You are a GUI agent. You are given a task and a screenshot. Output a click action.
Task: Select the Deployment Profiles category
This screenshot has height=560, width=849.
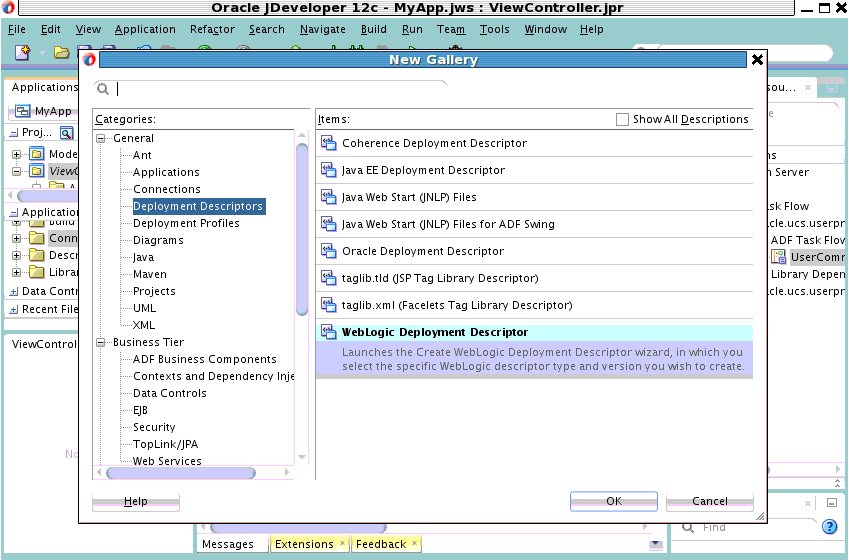pyautogui.click(x=186, y=223)
